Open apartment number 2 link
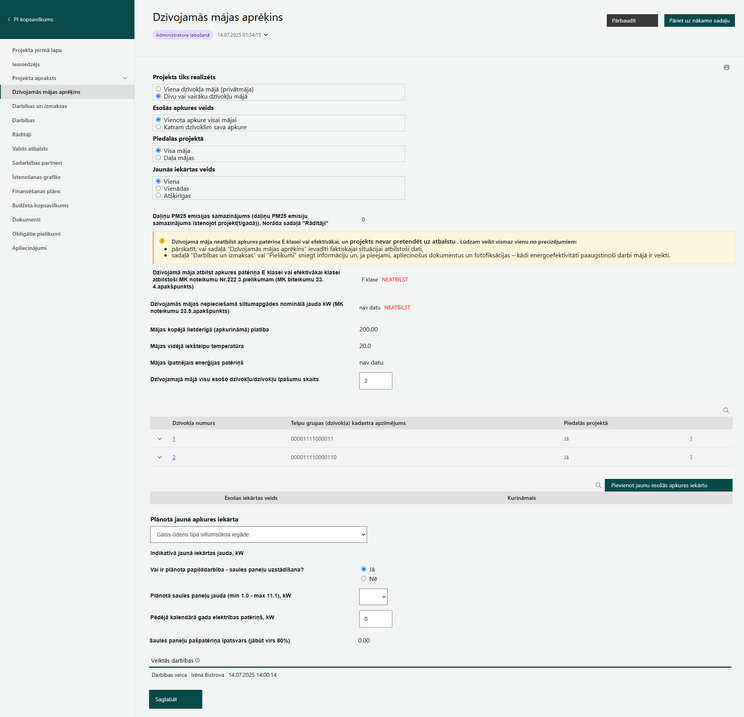 [x=174, y=457]
